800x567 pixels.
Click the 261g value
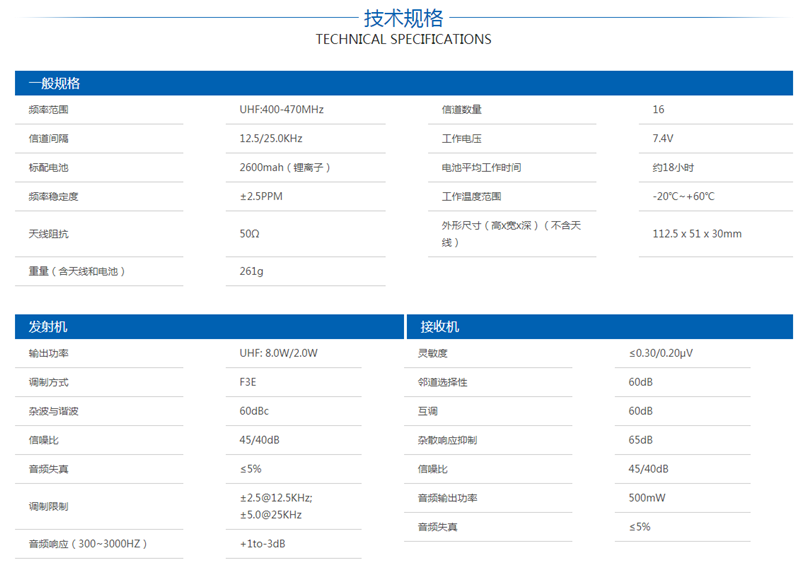[252, 272]
